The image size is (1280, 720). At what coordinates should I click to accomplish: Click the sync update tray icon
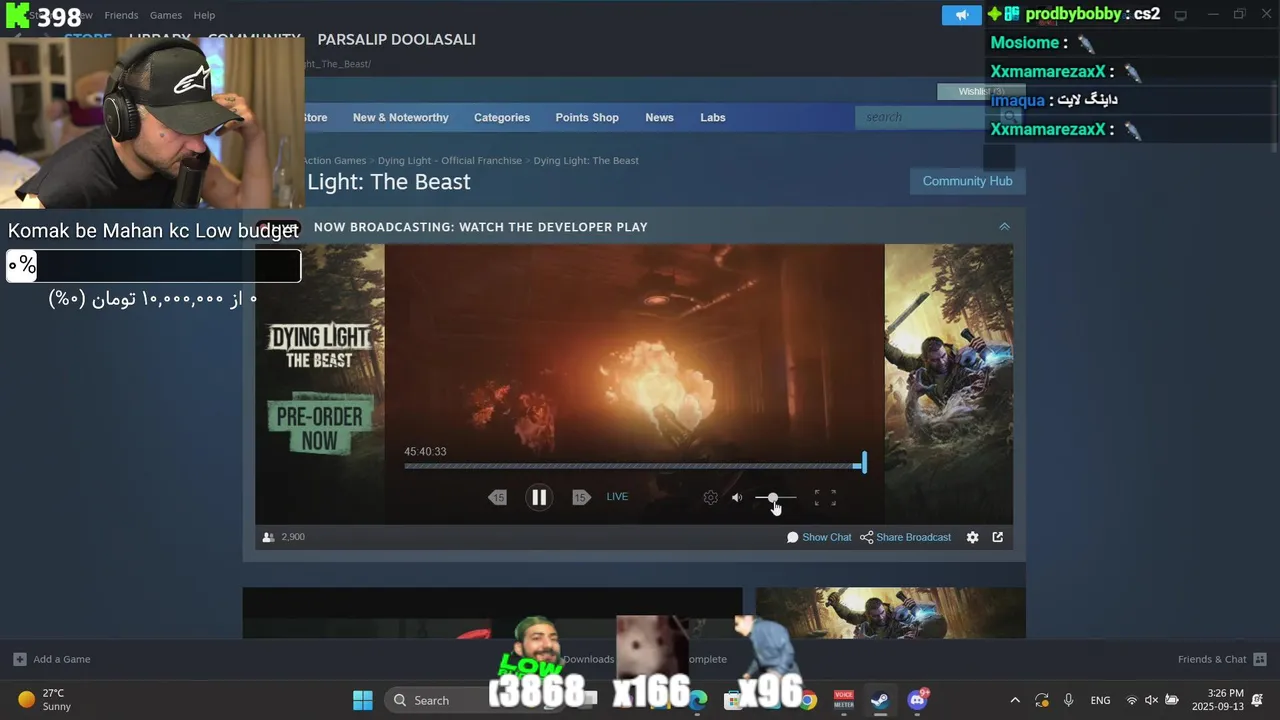tap(1042, 700)
